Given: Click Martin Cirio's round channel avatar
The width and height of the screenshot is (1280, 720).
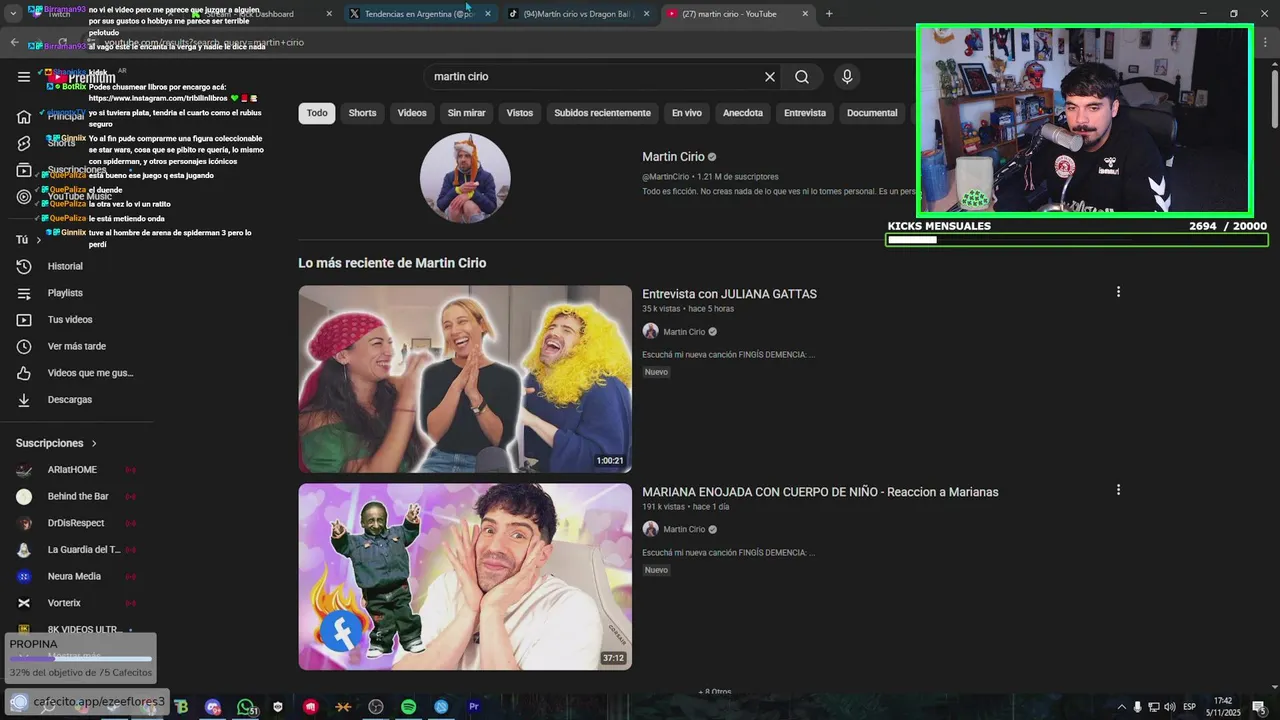Looking at the screenshot, I should coord(465,178).
